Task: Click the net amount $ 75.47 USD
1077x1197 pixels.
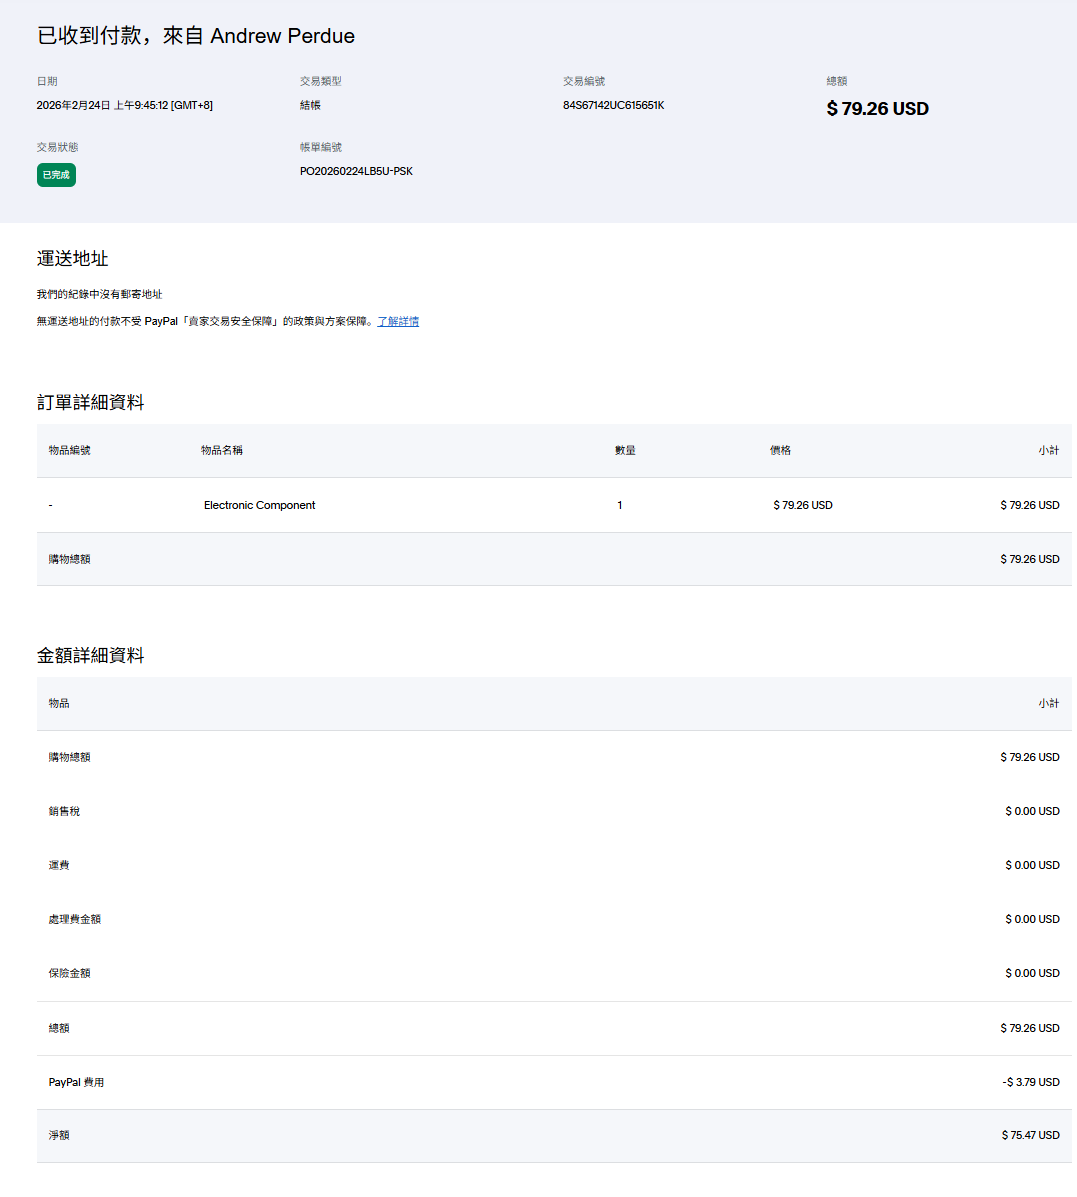Action: [1030, 1135]
